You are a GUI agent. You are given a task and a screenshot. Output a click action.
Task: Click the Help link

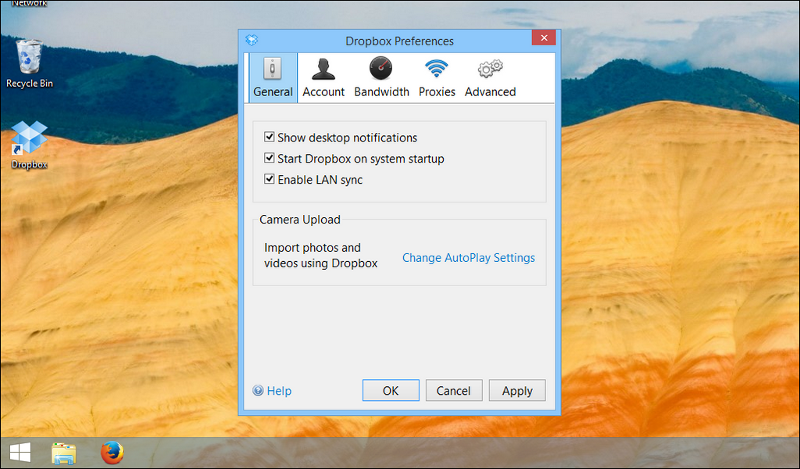273,391
